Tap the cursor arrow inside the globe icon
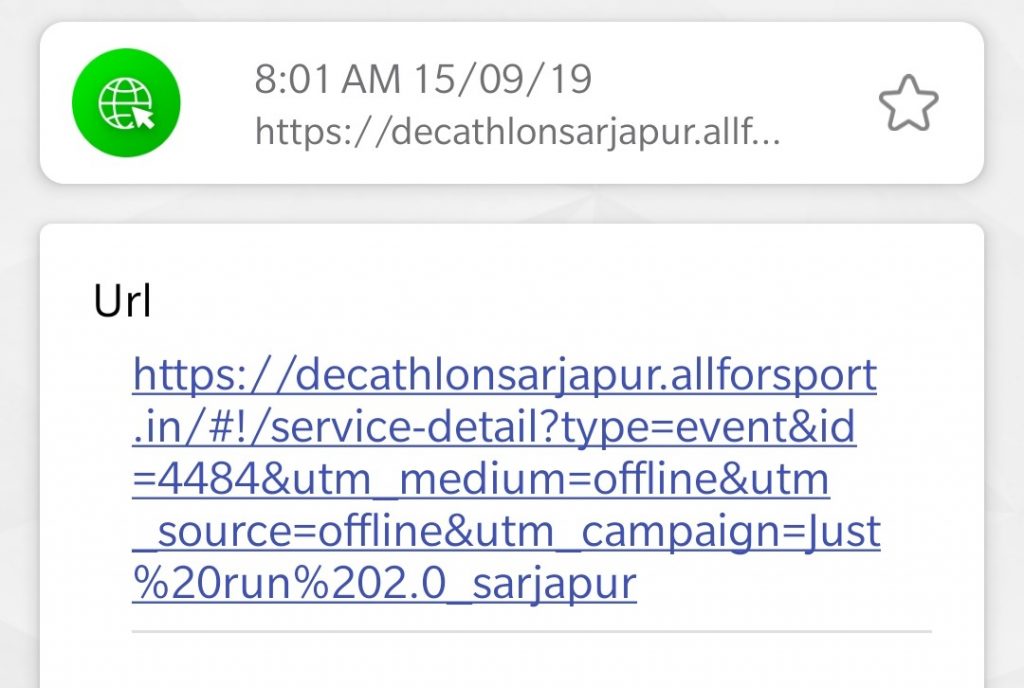This screenshot has width=1024, height=688. (x=143, y=117)
